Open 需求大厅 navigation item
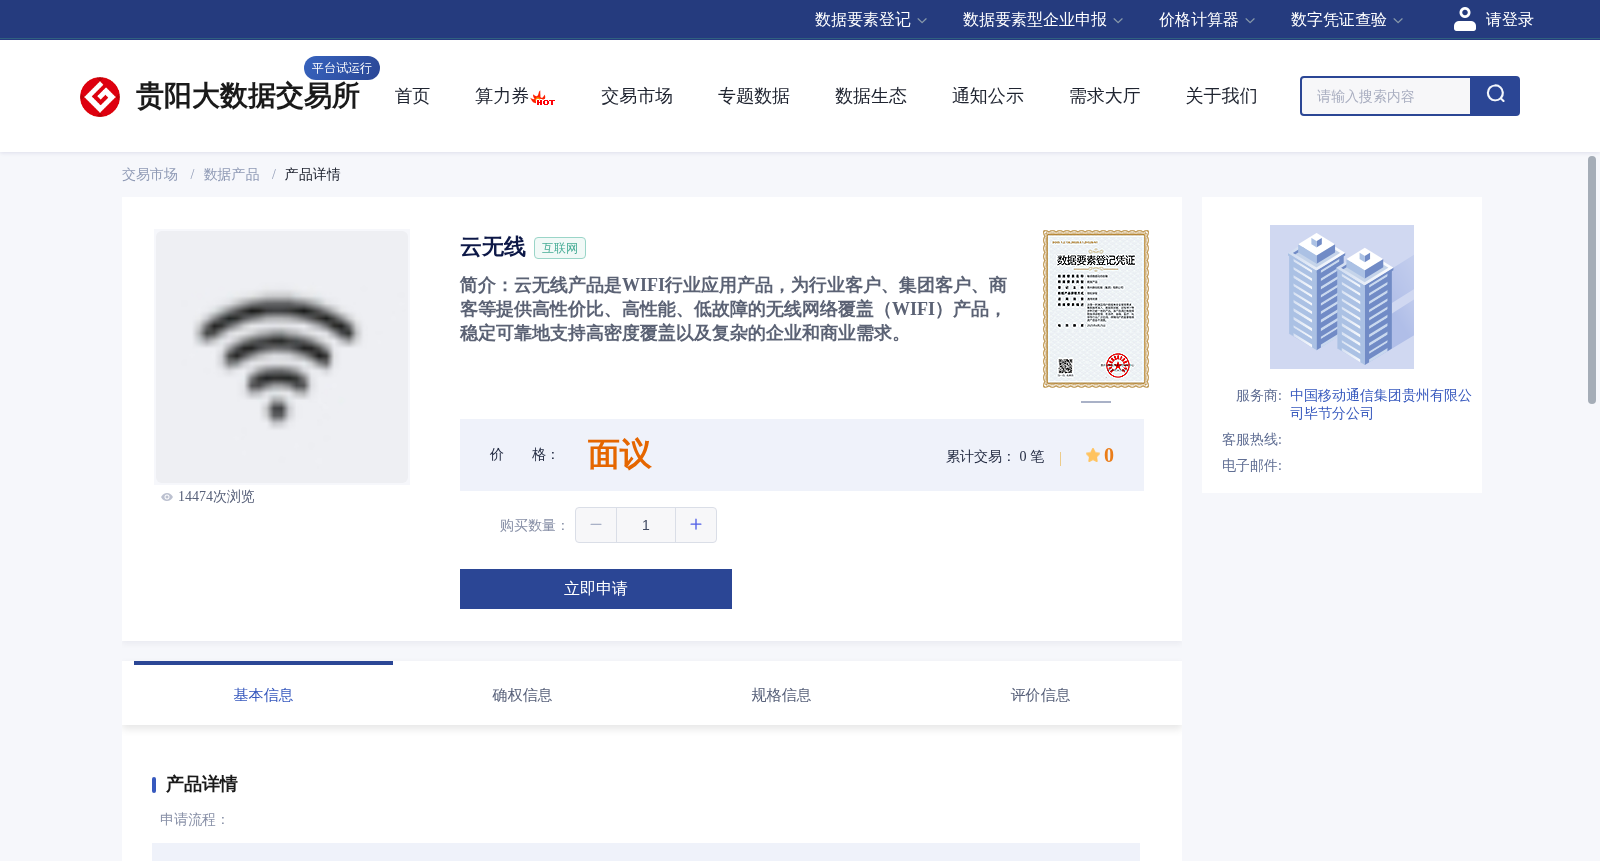 1105,96
